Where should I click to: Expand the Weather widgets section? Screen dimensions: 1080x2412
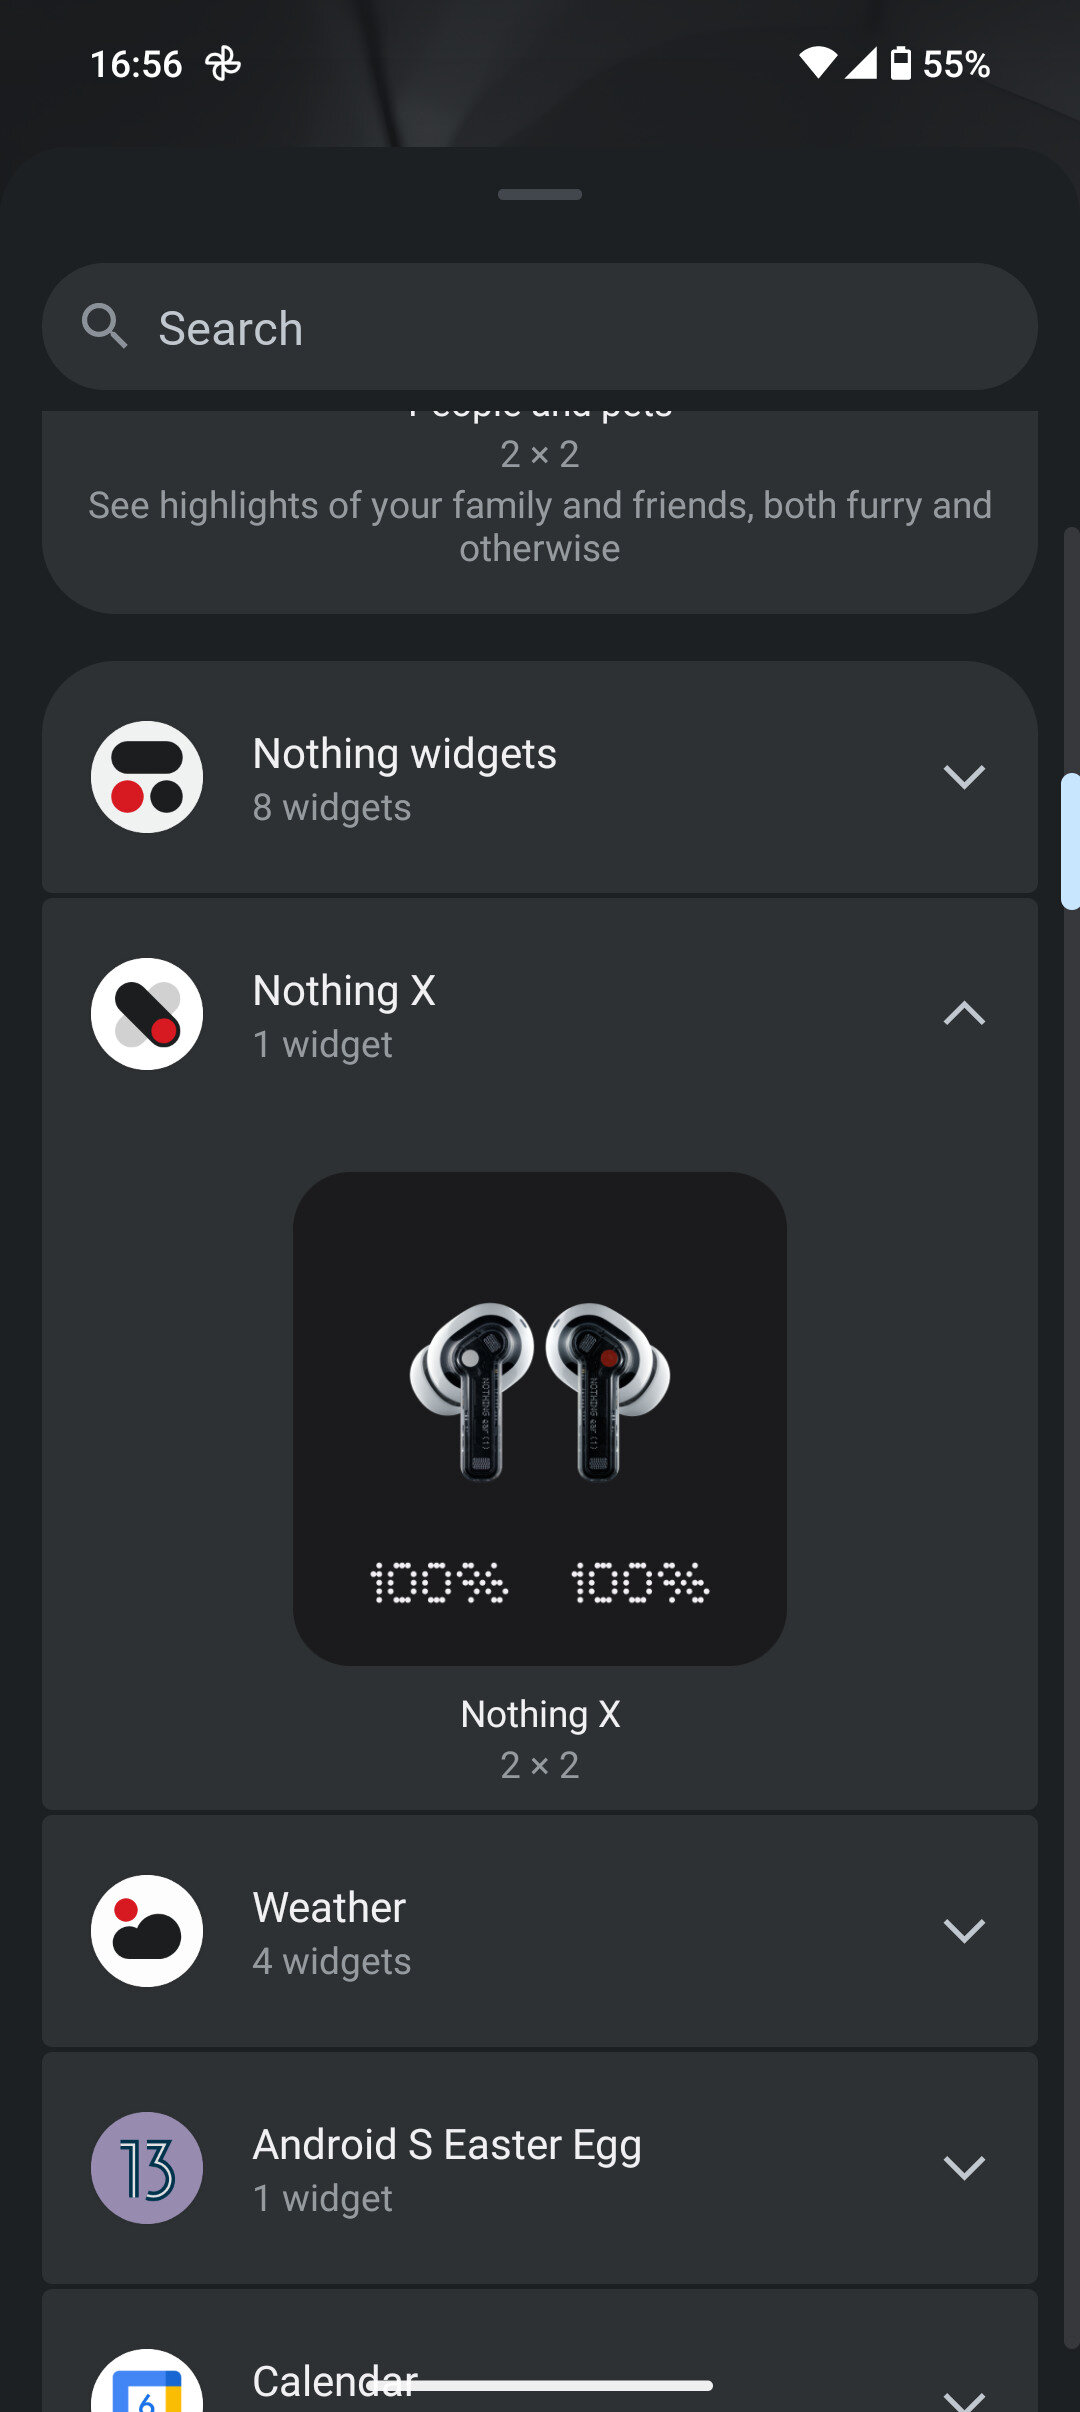coord(964,1931)
